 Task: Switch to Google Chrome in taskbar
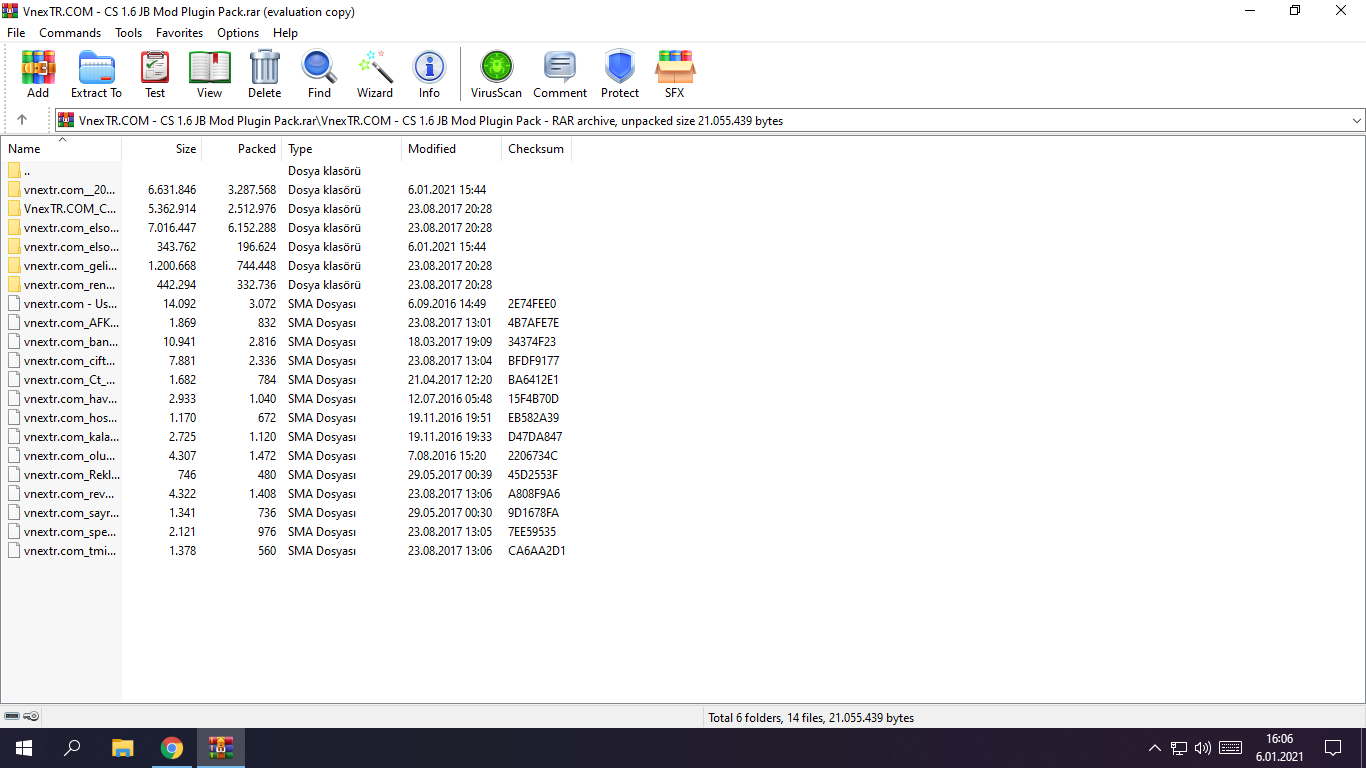tap(172, 748)
